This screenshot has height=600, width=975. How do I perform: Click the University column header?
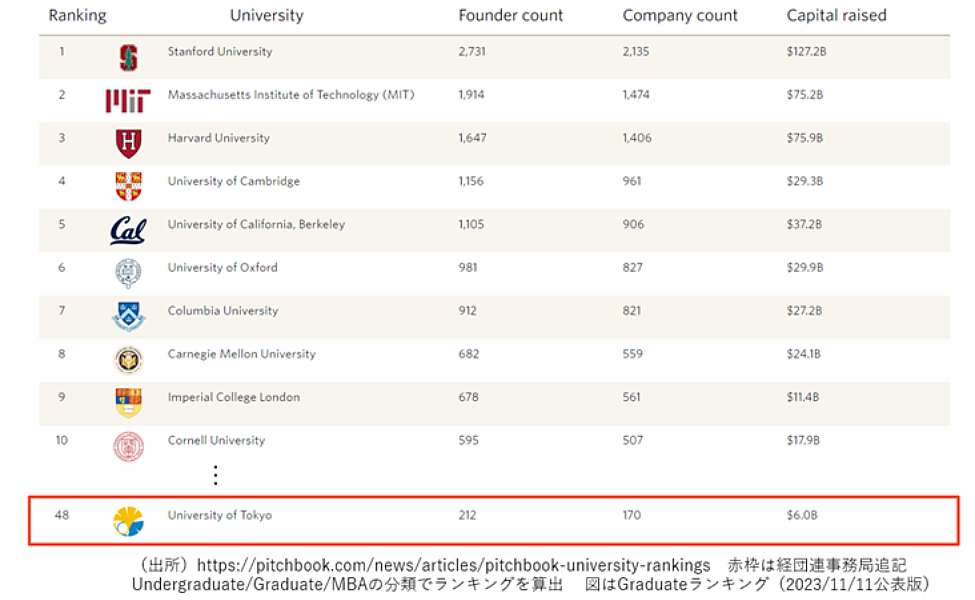[267, 16]
